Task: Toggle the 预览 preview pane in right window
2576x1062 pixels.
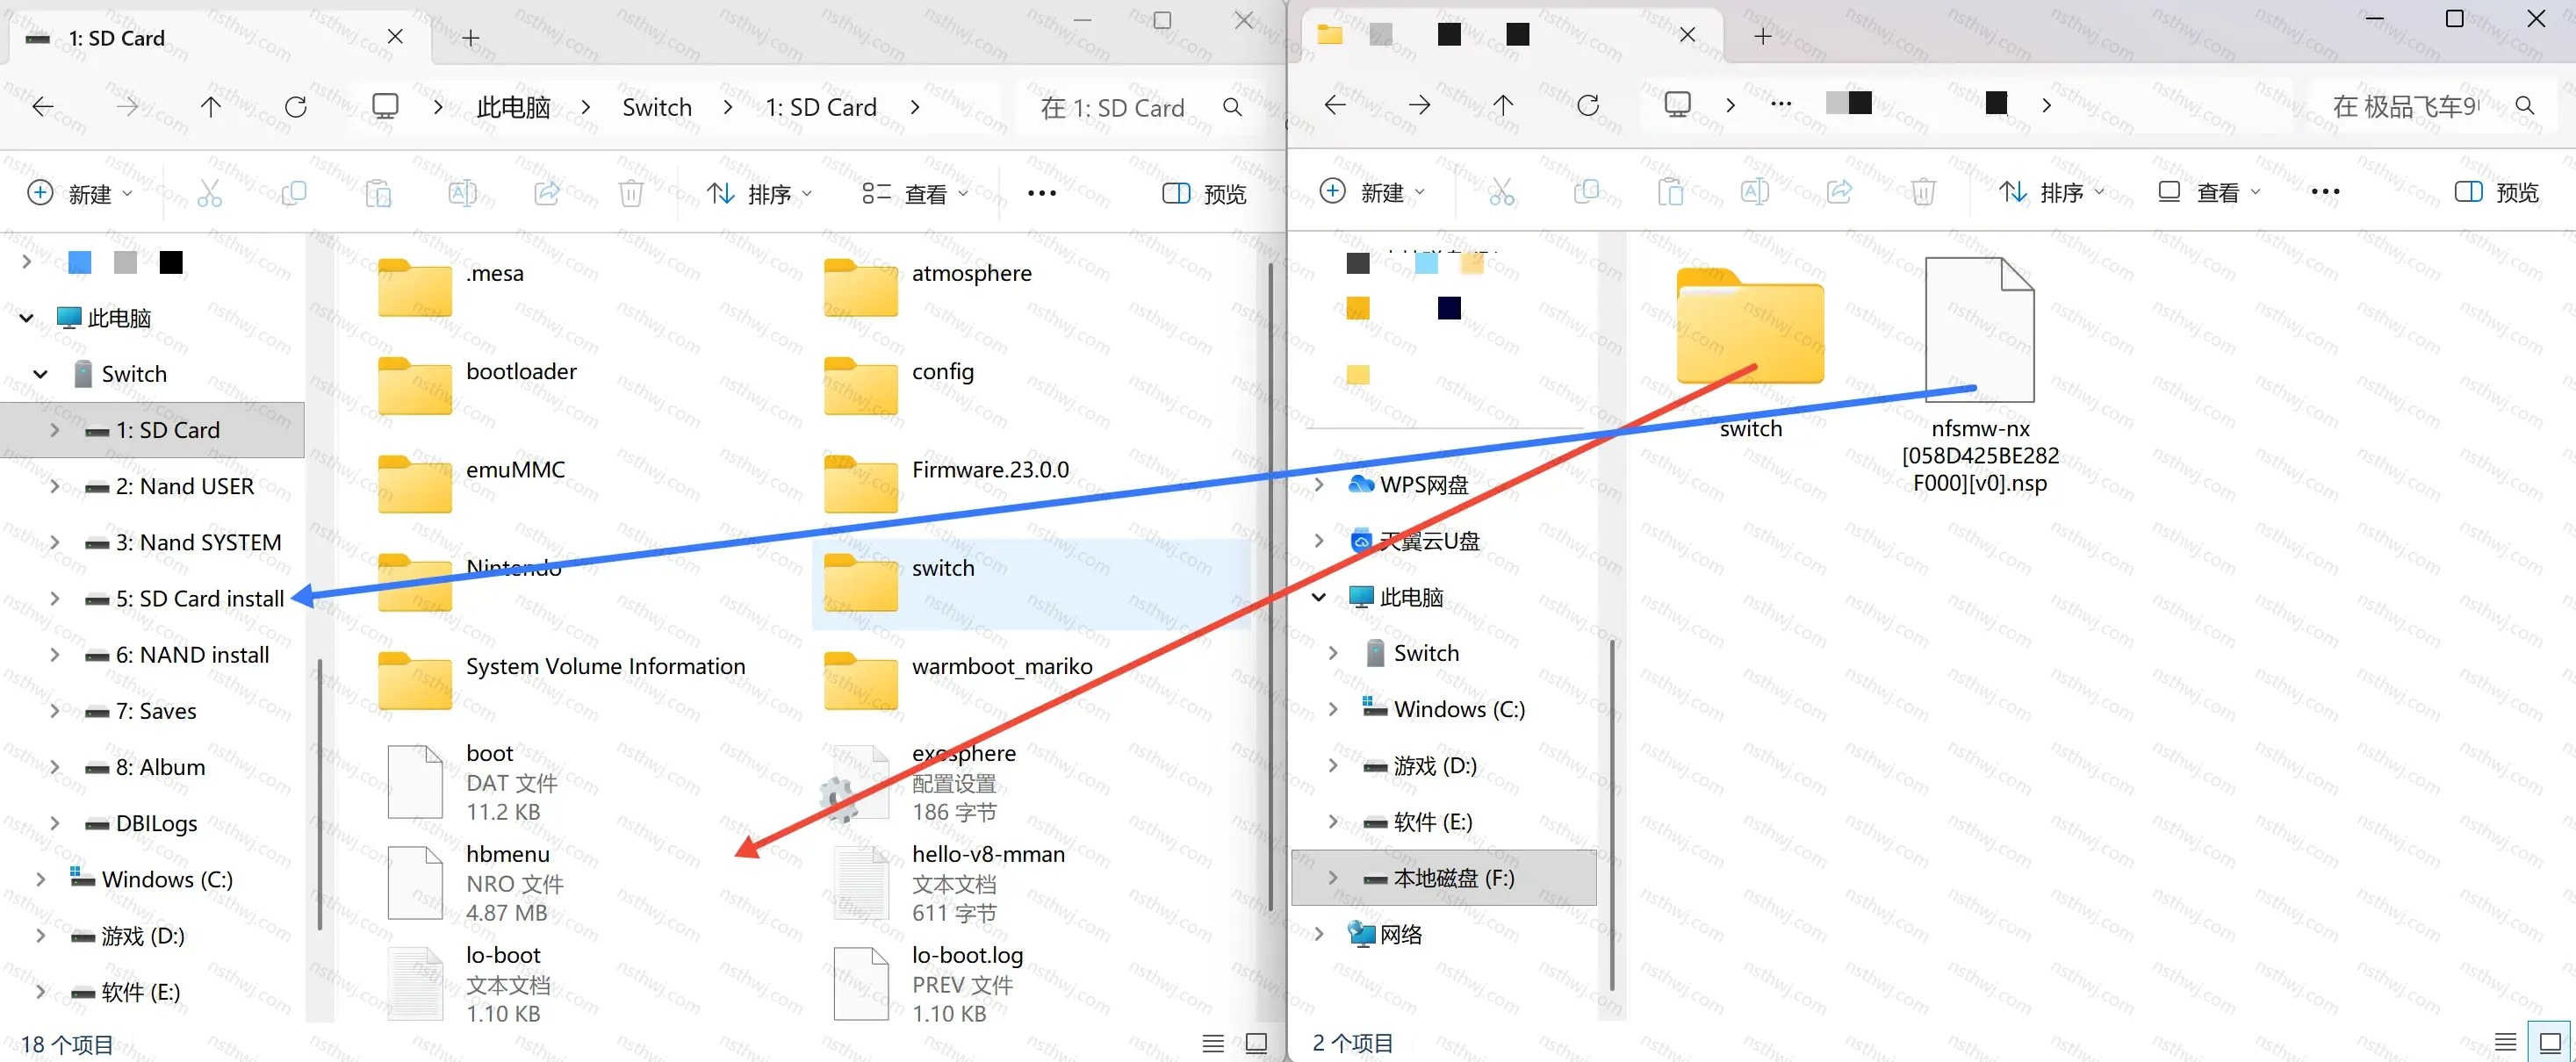Action: (2497, 192)
